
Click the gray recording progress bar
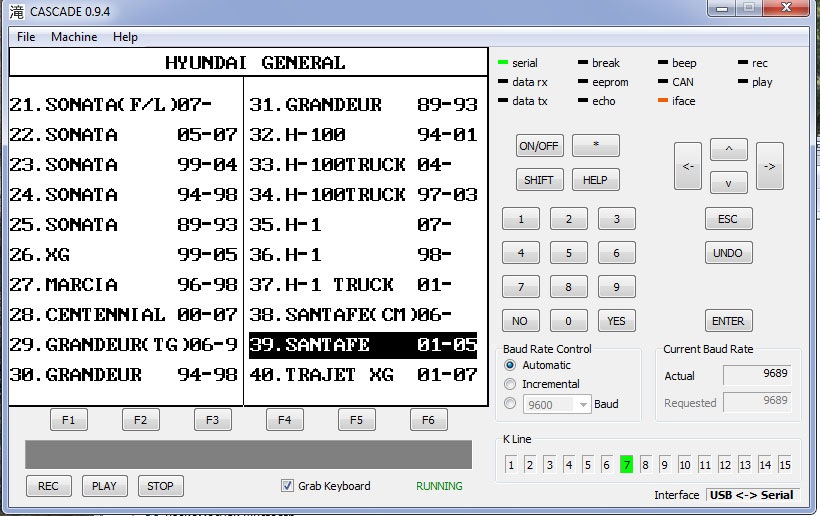248,454
